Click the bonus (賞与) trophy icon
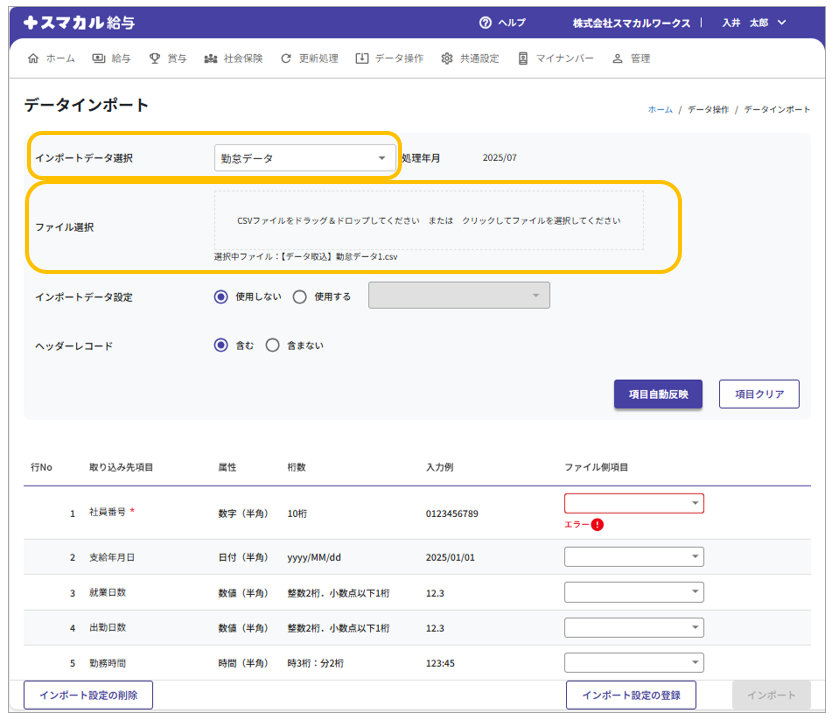The width and height of the screenshot is (833, 721). click(x=155, y=59)
